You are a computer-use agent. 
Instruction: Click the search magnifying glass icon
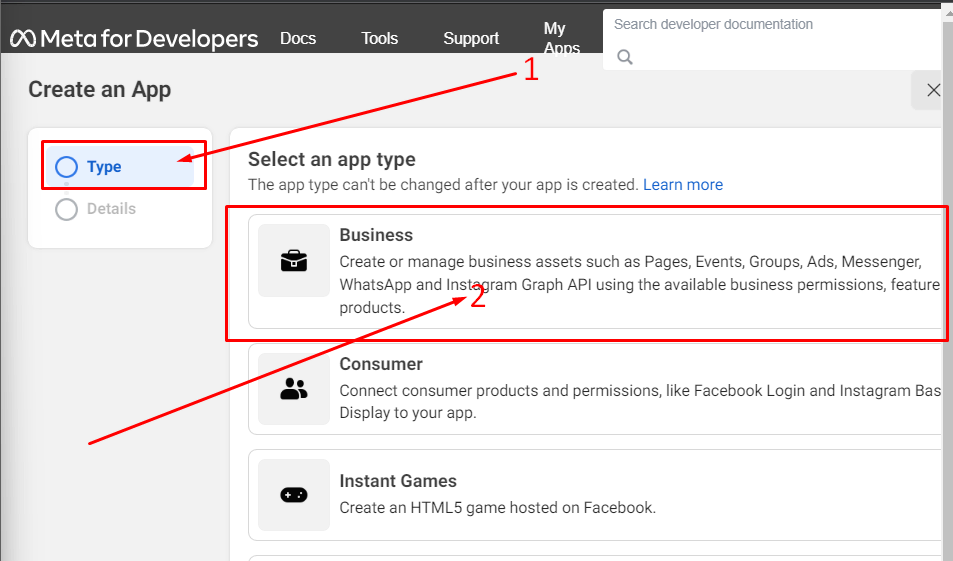tap(625, 57)
